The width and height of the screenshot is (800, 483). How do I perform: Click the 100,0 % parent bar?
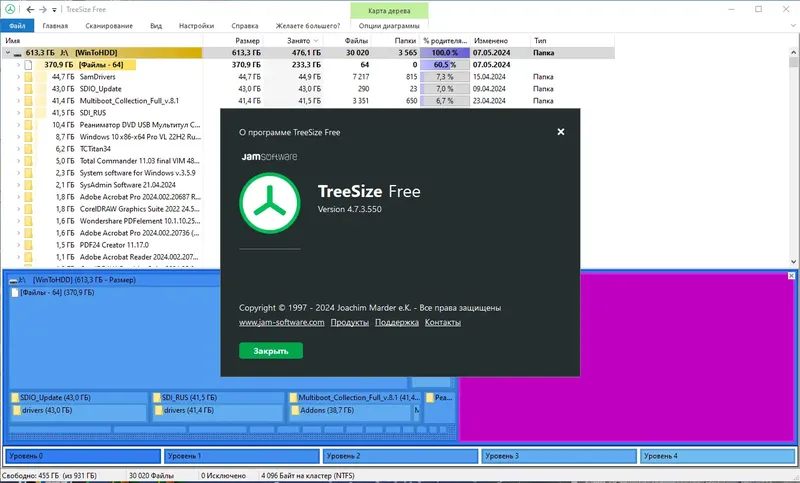(x=444, y=53)
